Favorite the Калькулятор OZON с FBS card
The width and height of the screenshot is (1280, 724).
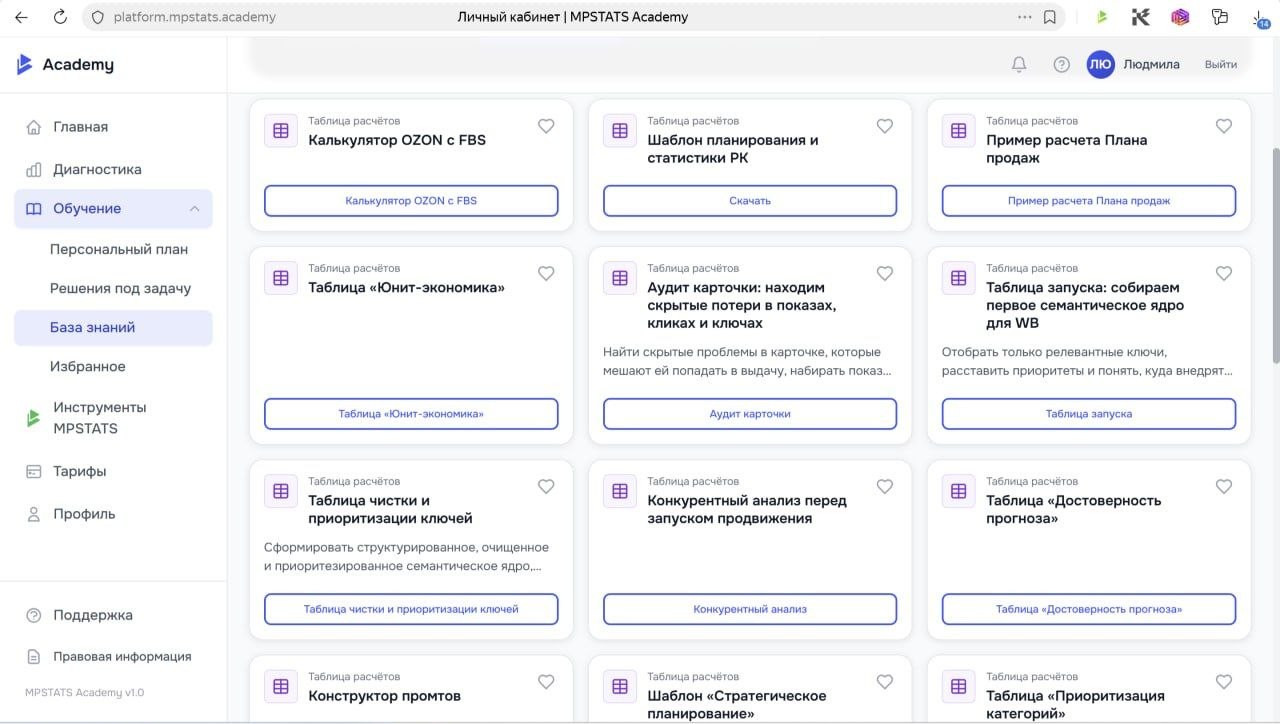pos(546,126)
